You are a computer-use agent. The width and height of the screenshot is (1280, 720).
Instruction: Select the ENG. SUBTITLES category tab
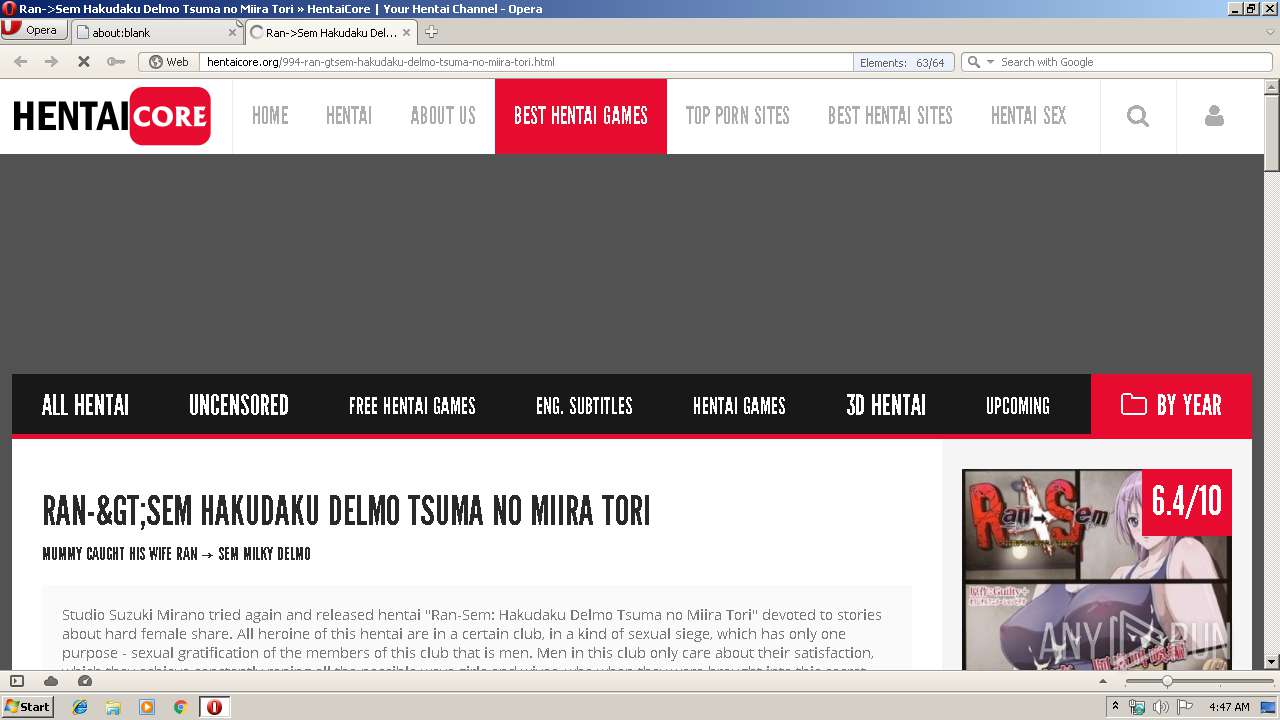click(584, 405)
